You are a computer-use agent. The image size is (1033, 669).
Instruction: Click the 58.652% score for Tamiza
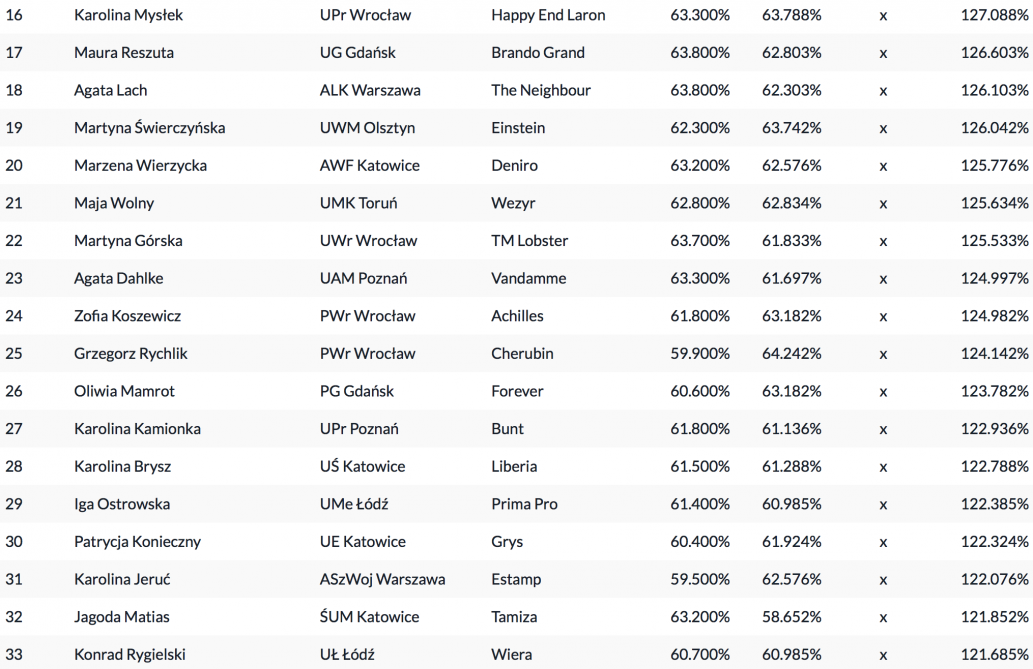click(x=791, y=617)
